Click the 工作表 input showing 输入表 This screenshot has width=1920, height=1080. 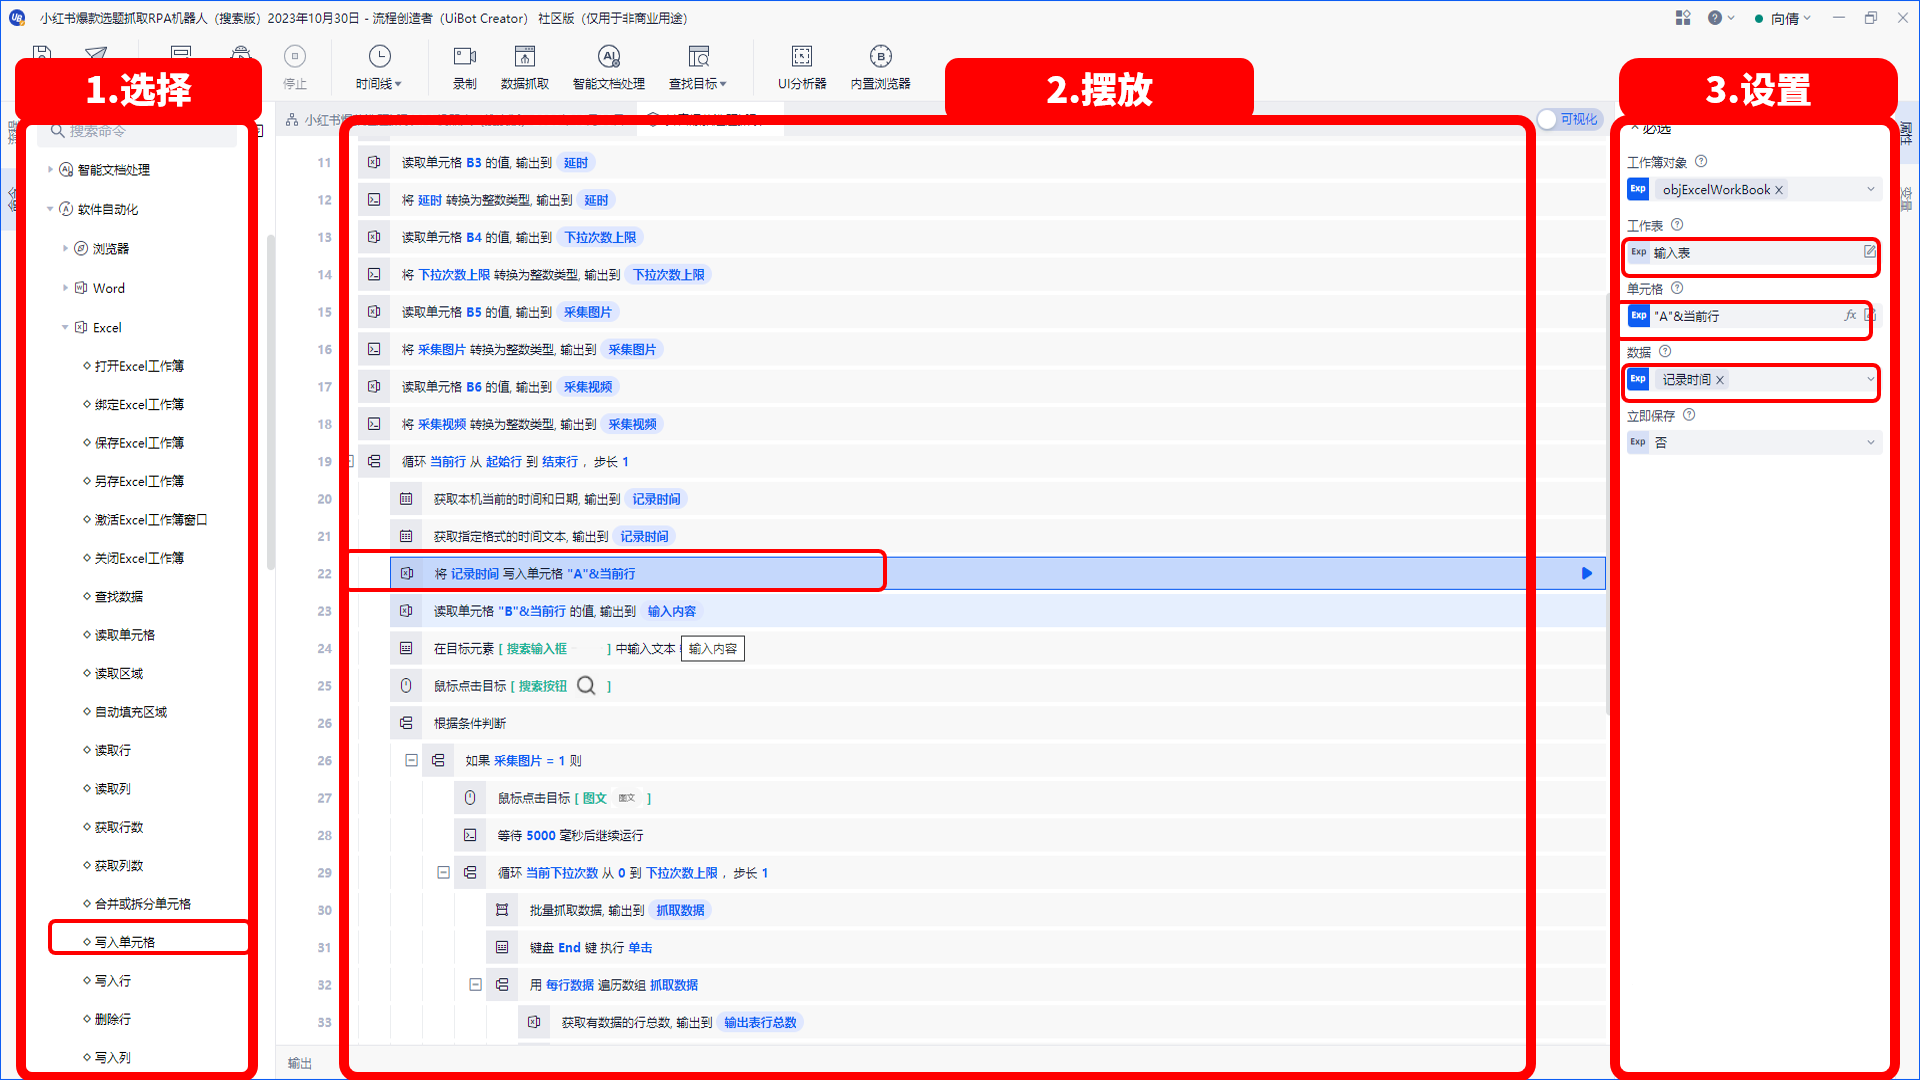pos(1755,253)
